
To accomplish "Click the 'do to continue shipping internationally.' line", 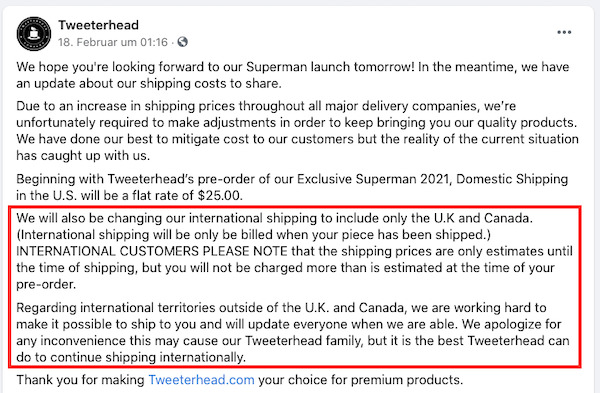I will click(131, 357).
